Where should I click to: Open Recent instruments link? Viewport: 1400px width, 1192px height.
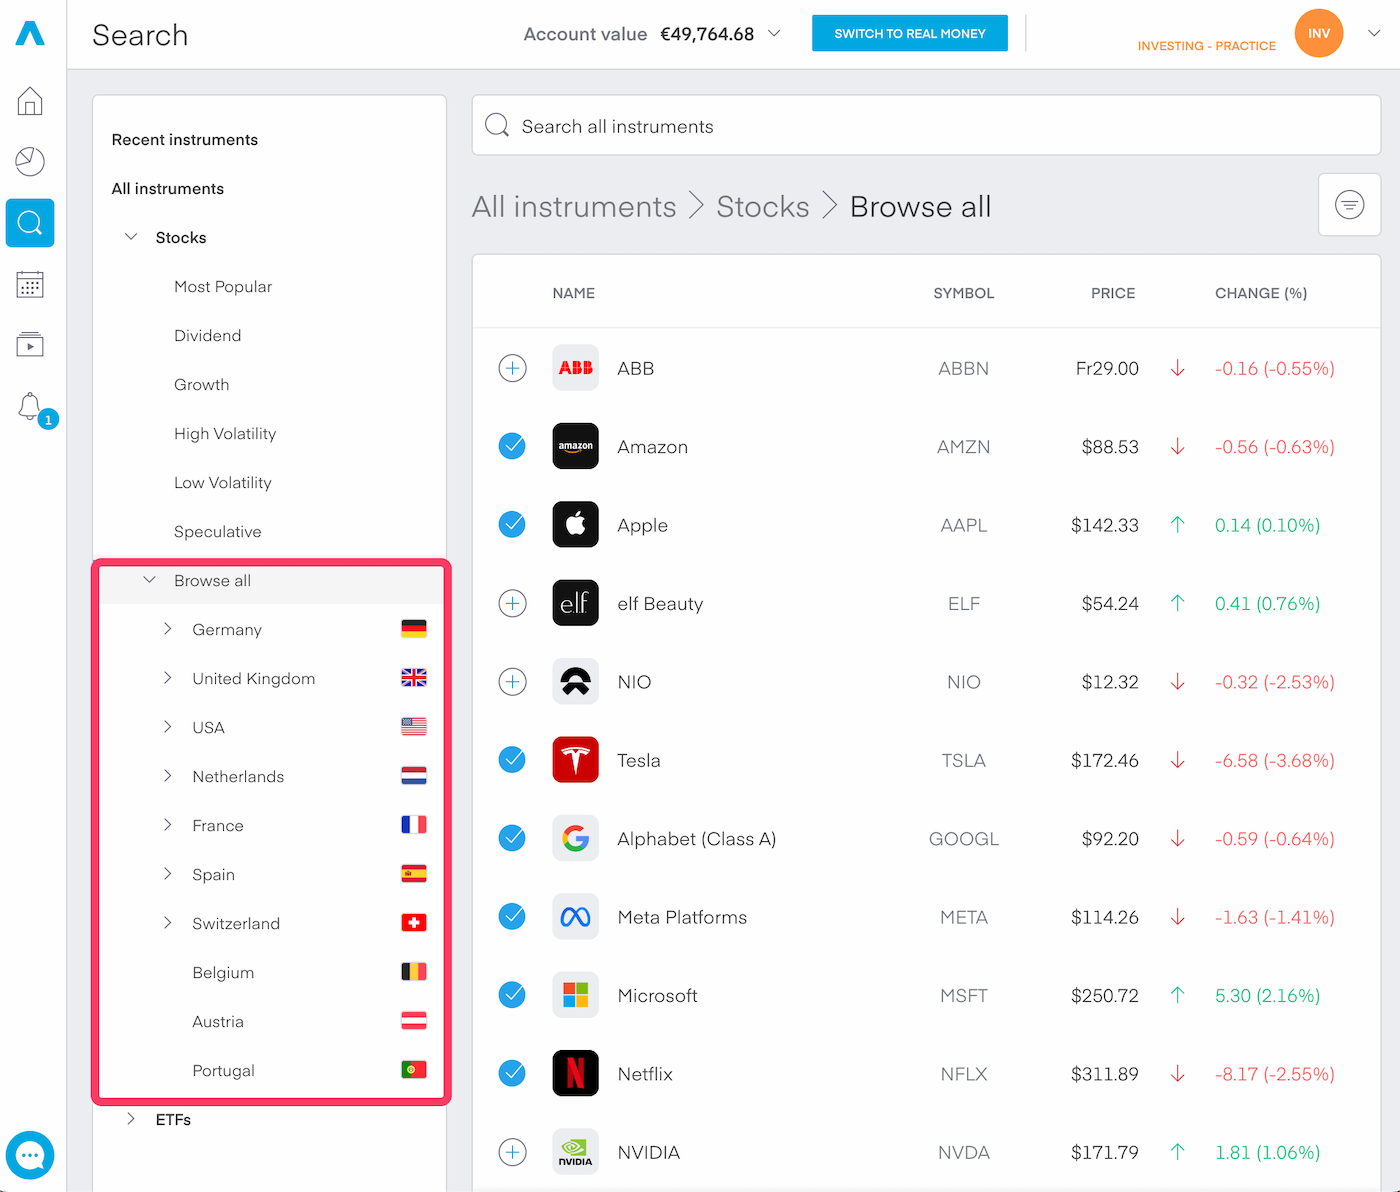tap(185, 140)
